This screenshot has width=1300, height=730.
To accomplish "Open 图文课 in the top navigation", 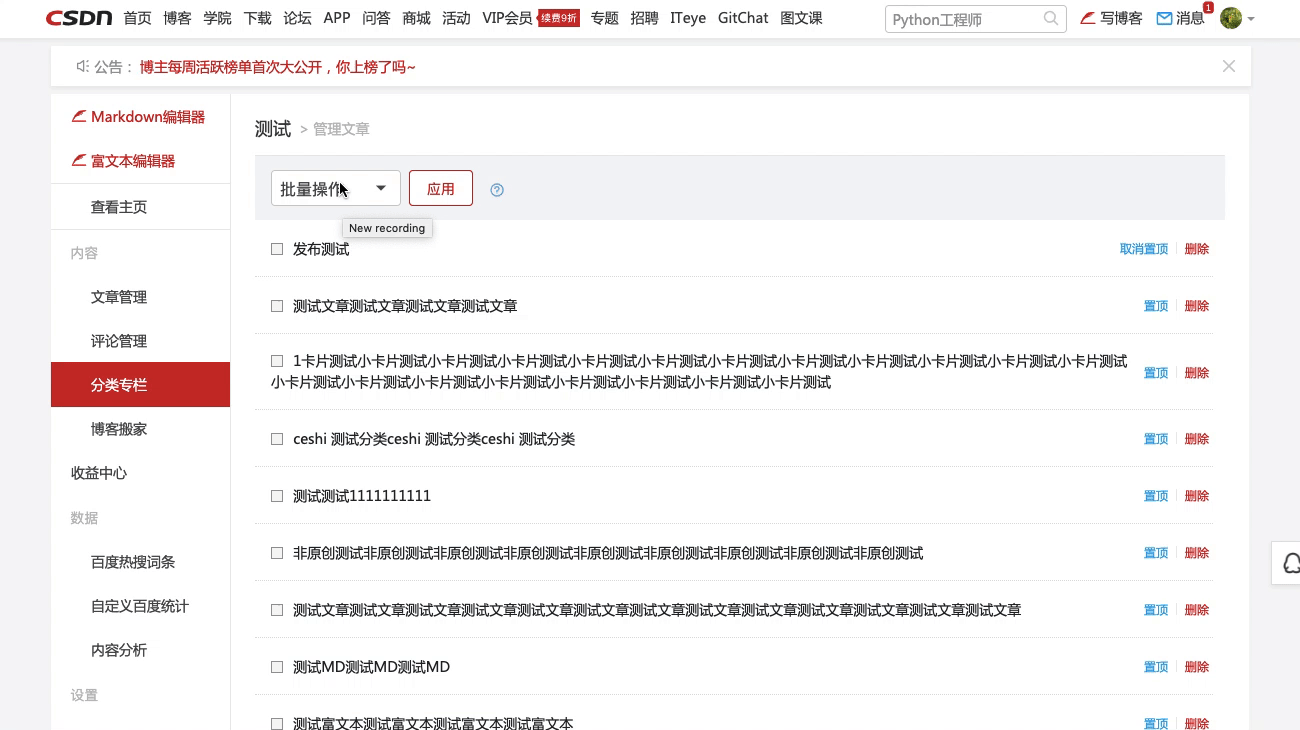I will [x=801, y=18].
